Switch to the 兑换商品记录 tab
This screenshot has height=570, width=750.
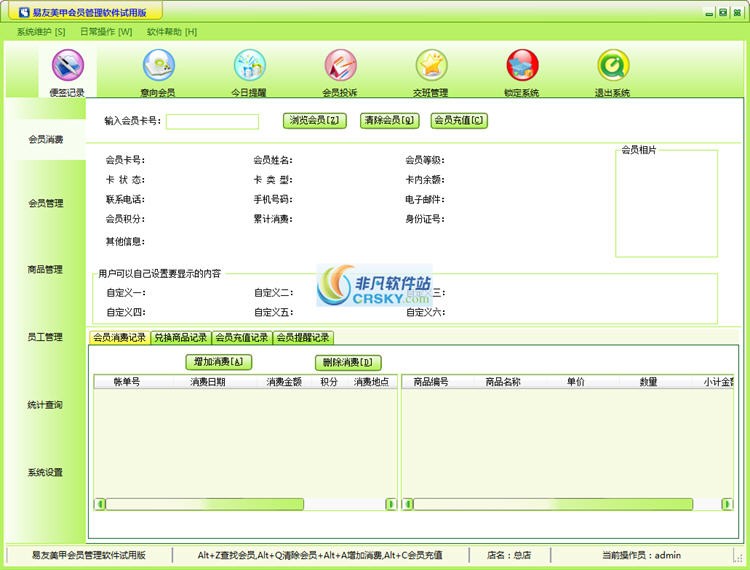[181, 338]
